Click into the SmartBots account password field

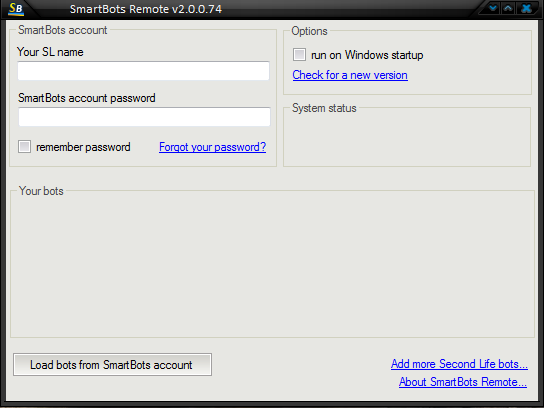pos(144,117)
